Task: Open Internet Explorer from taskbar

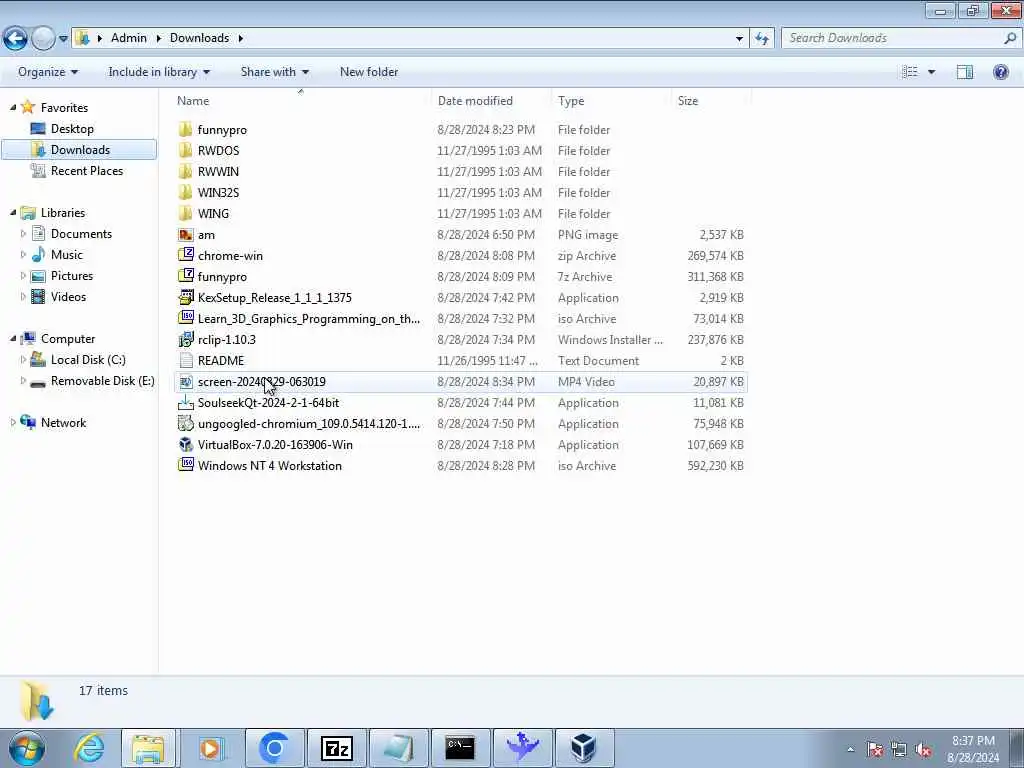Action: pos(88,748)
